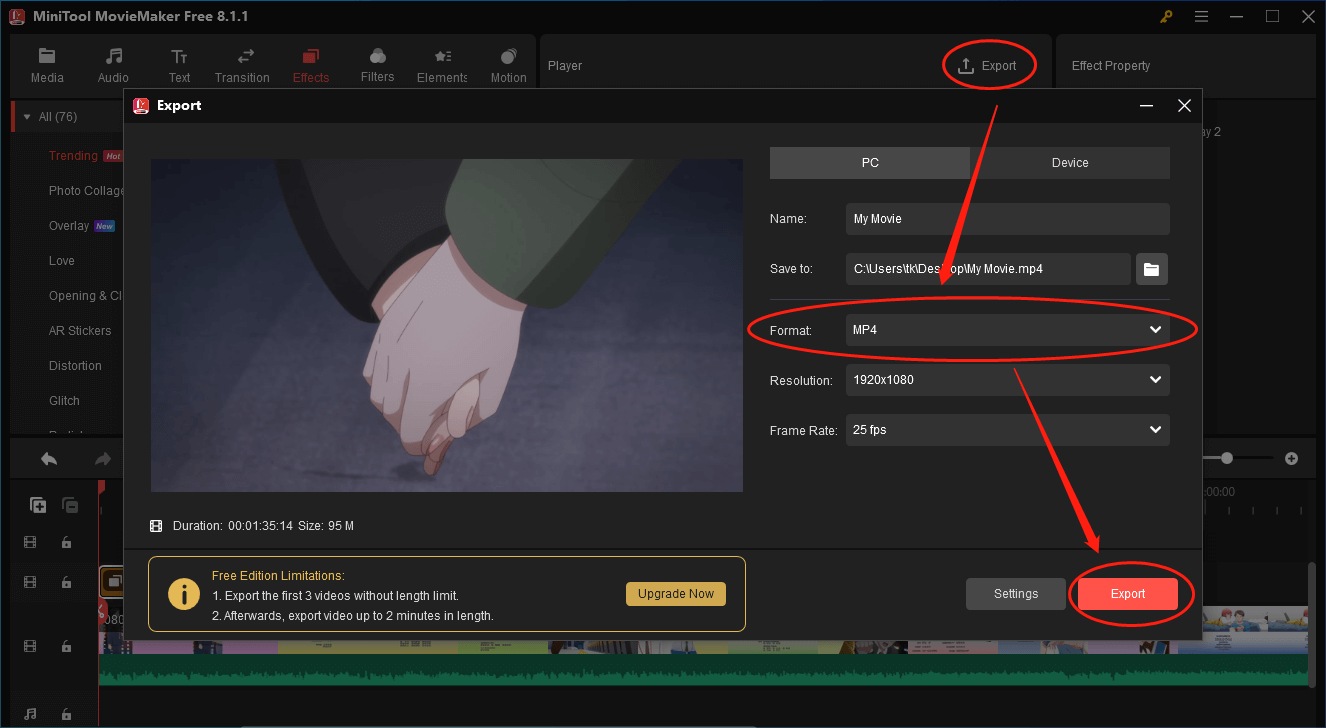Select the Photo Collage category
Viewport: 1326px width, 728px height.
87,191
